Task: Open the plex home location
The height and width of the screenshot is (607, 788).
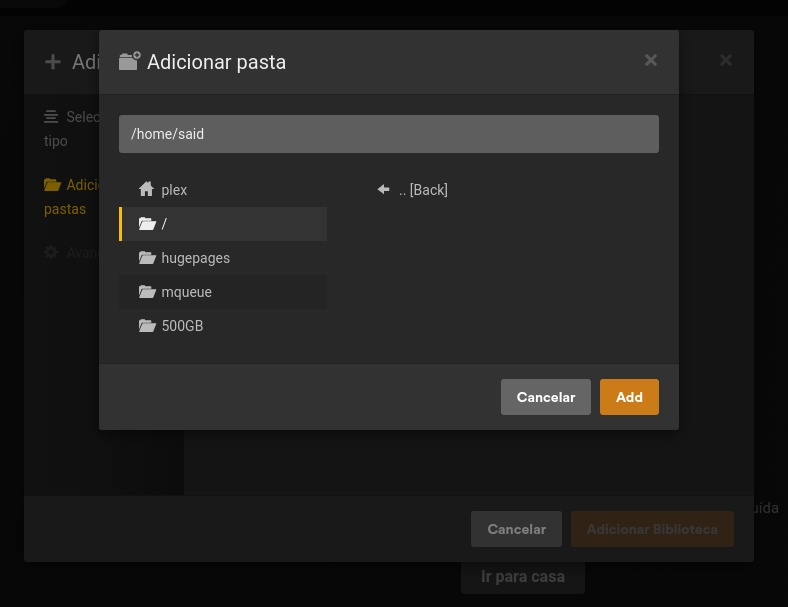Action: pos(223,190)
